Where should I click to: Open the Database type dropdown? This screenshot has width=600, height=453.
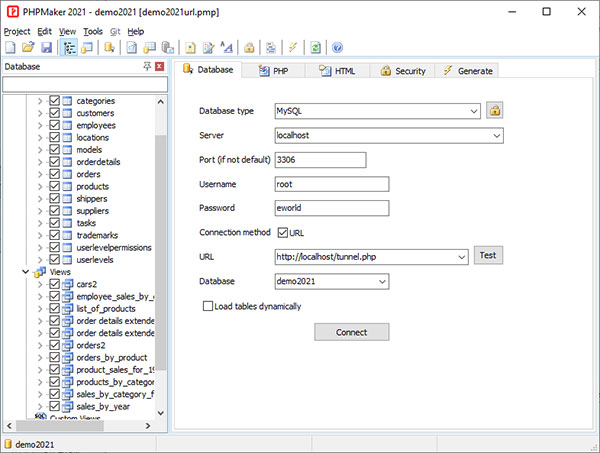pyautogui.click(x=474, y=110)
